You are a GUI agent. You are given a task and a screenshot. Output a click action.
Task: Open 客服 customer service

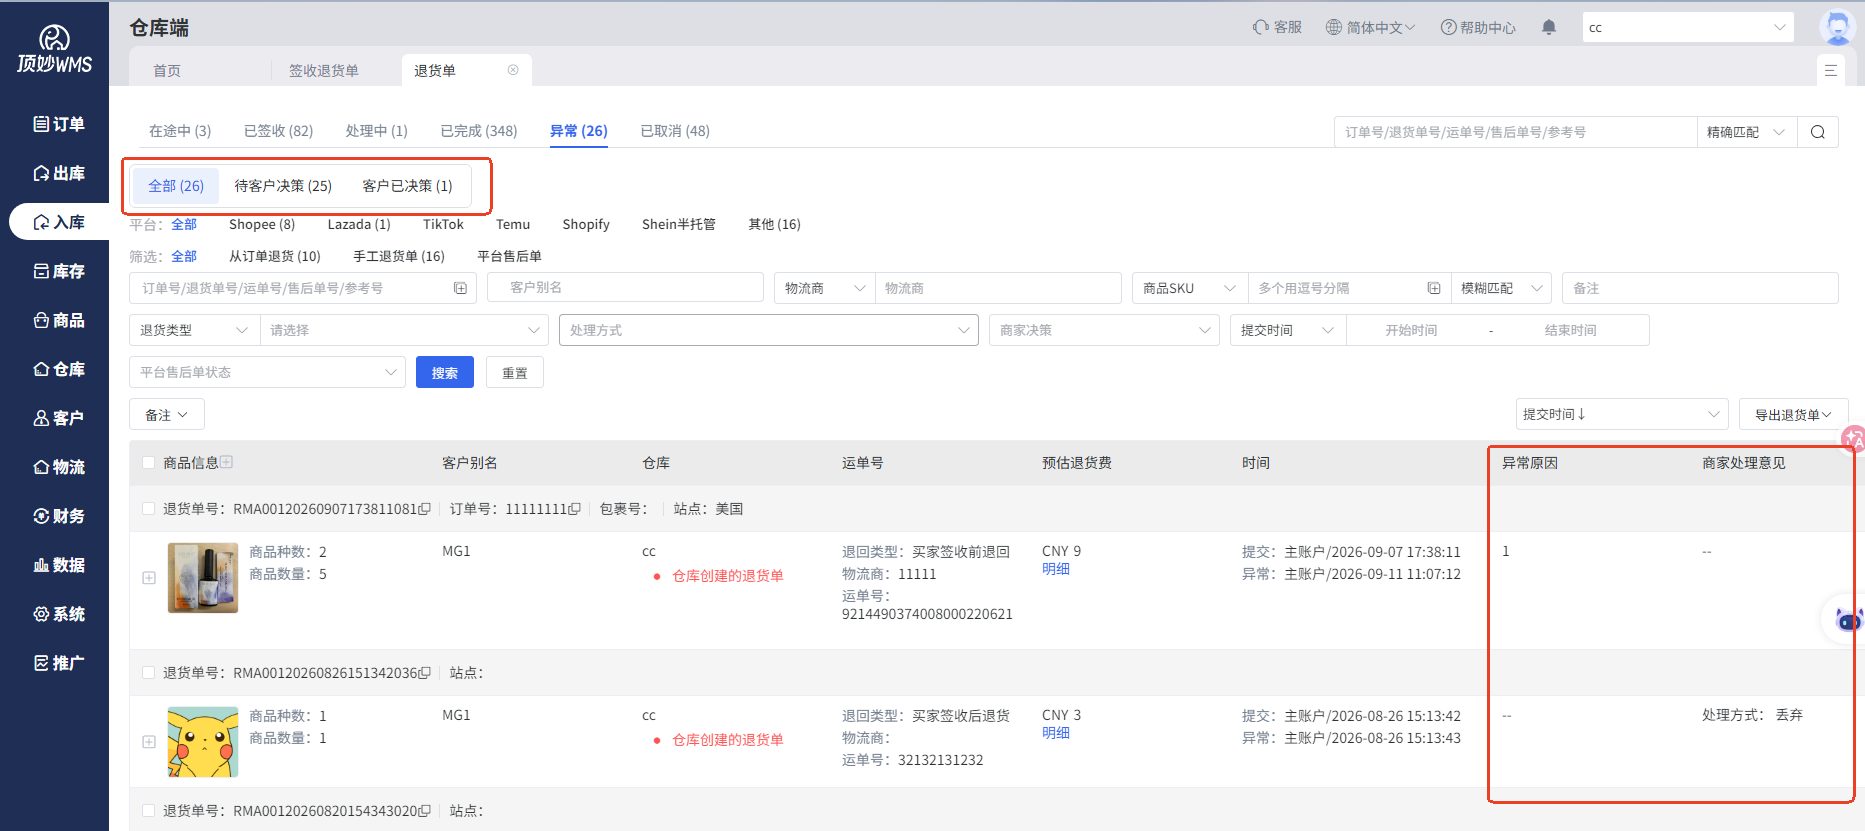pyautogui.click(x=1277, y=27)
